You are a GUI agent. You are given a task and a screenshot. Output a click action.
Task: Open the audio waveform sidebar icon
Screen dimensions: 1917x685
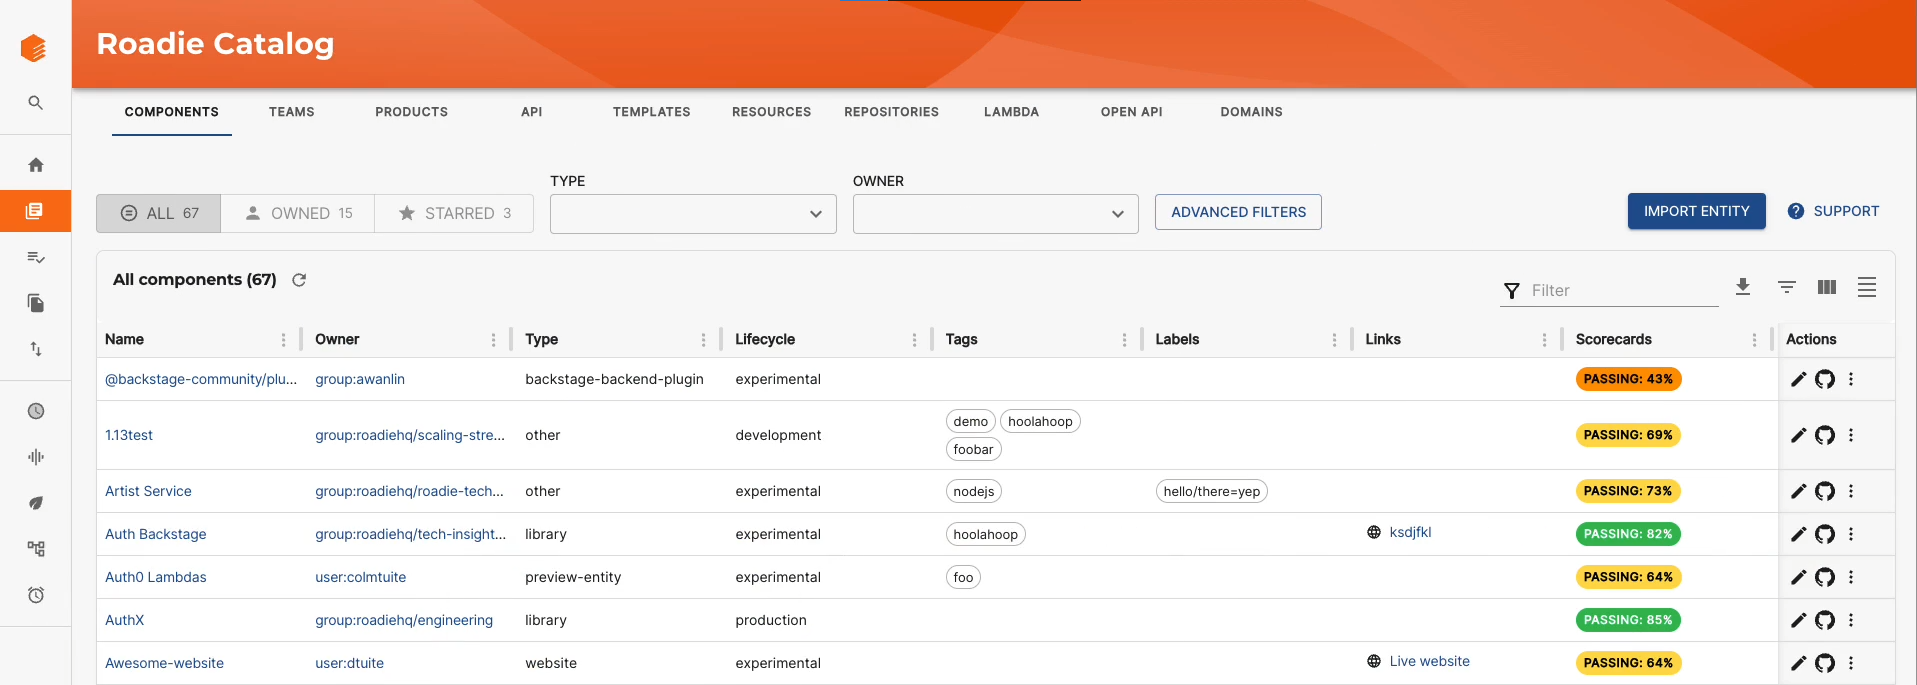point(35,457)
